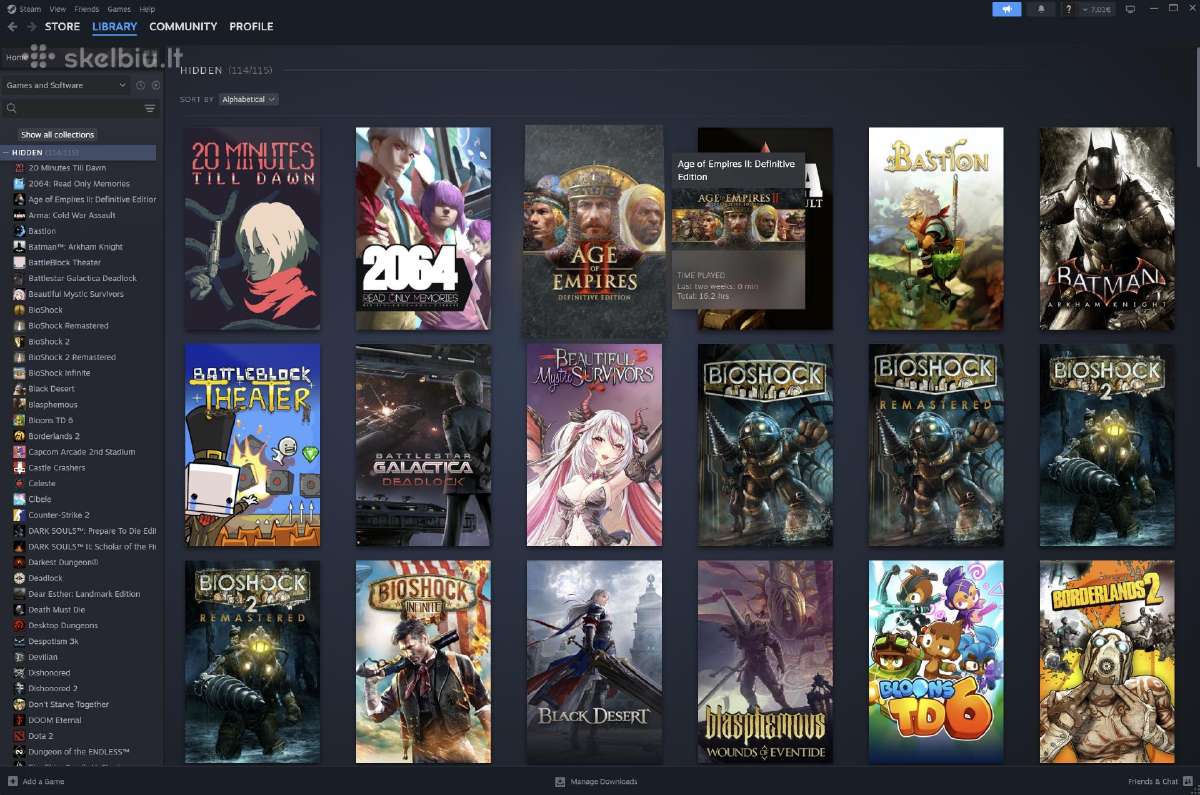
Task: Open the Help menu
Action: [147, 8]
